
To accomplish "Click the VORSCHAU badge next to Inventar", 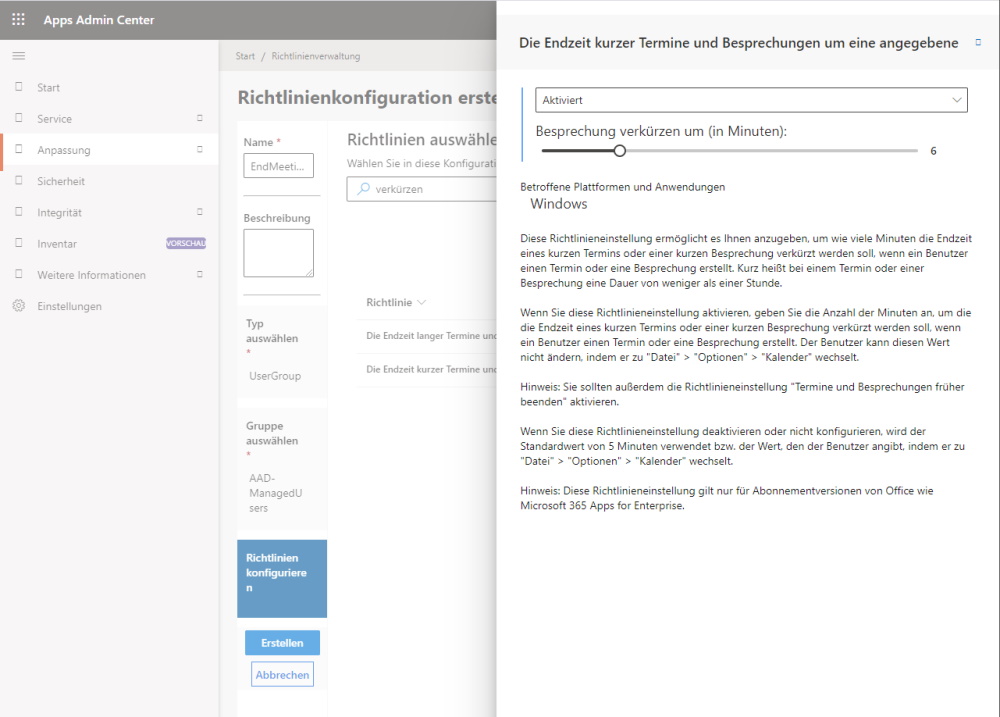I will 186,243.
